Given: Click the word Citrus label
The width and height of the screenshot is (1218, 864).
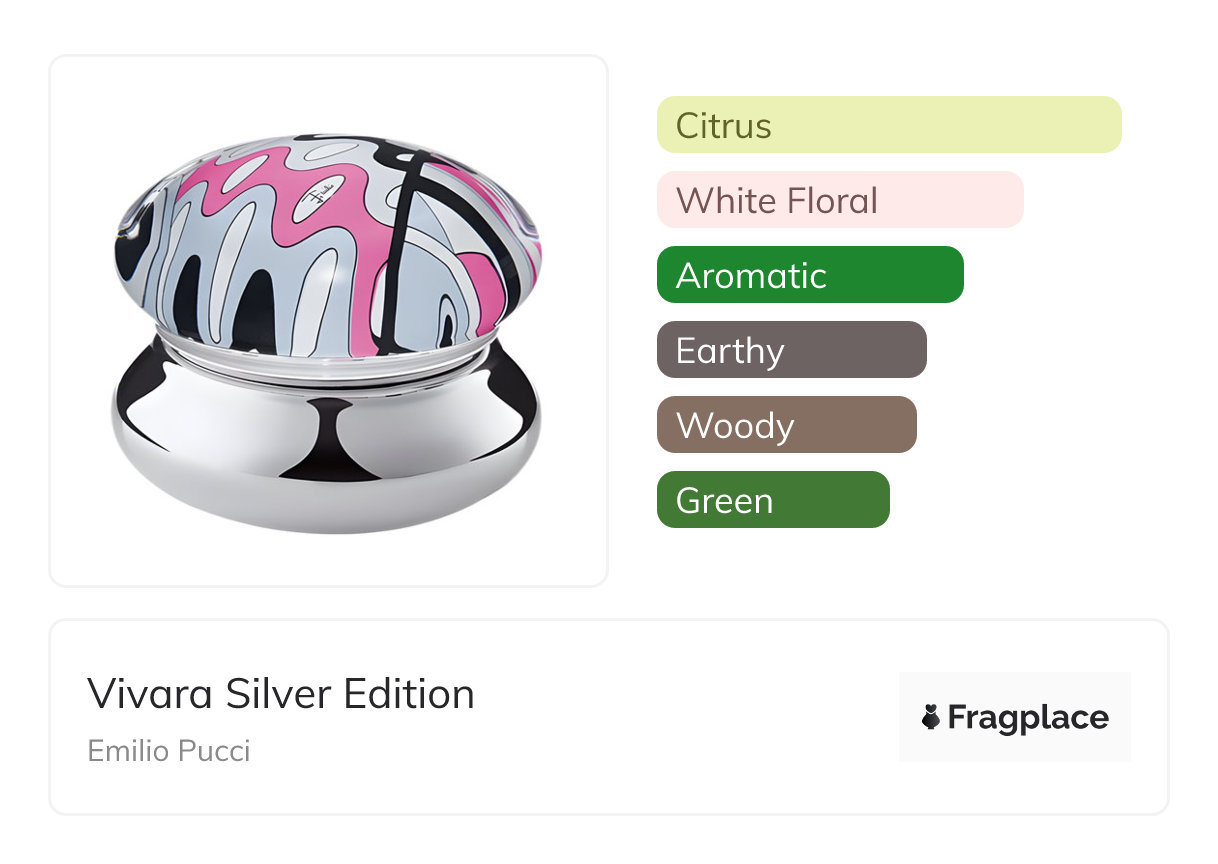Looking at the screenshot, I should coord(723,125).
